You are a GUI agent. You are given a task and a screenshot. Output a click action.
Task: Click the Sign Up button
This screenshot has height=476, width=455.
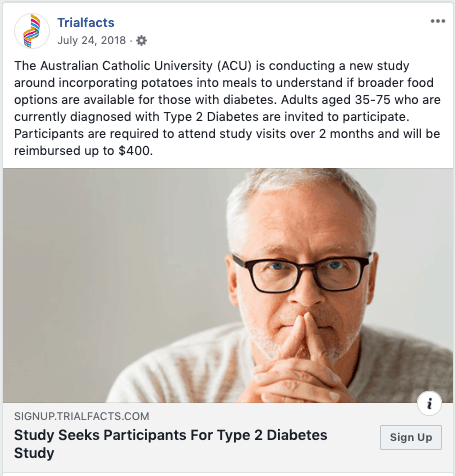[411, 437]
